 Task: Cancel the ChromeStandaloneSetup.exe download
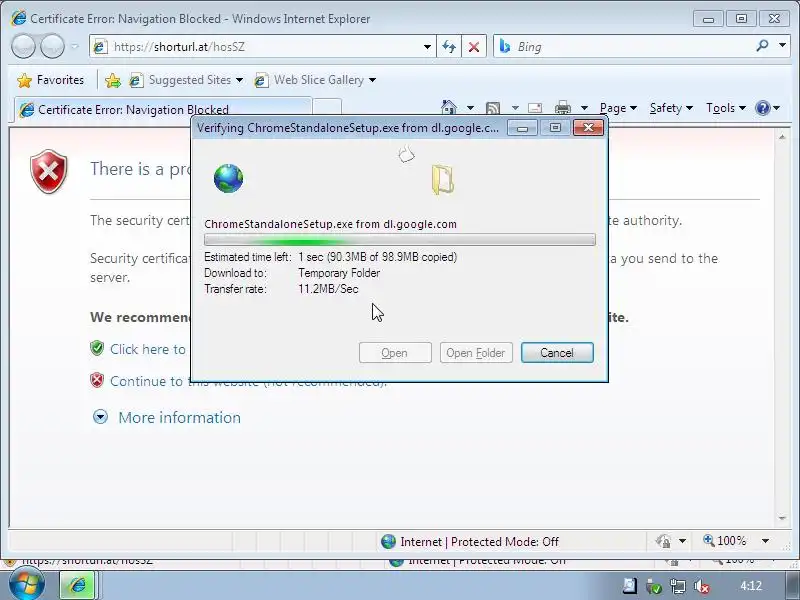click(x=557, y=353)
